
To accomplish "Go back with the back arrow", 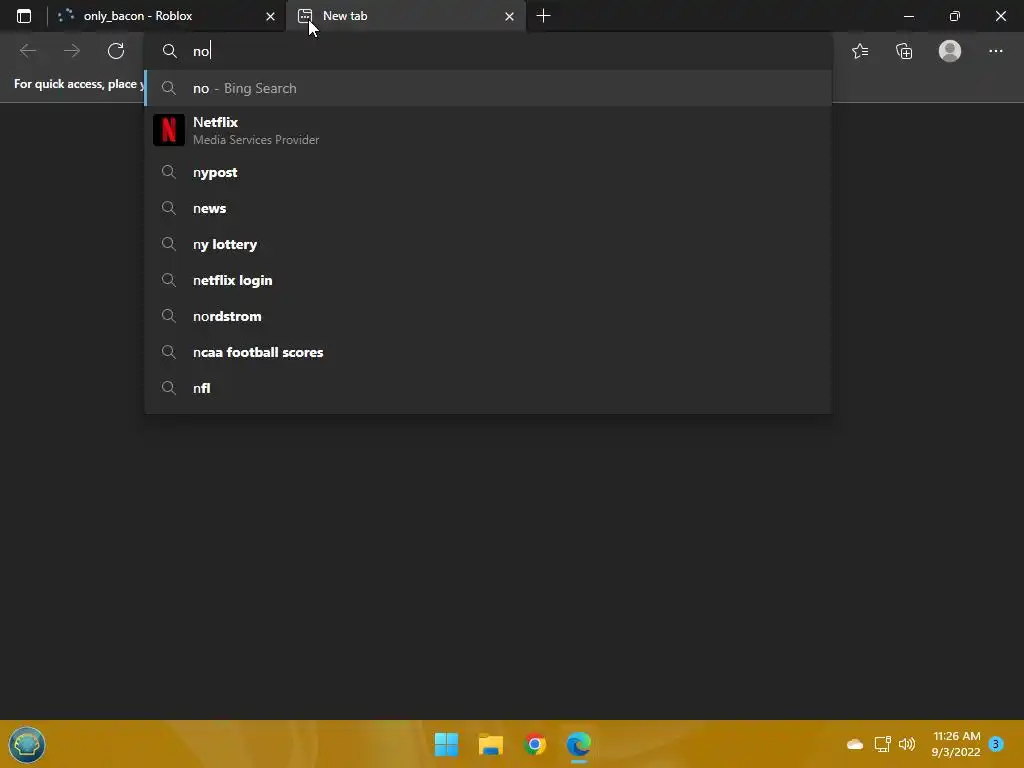I will tap(28, 51).
